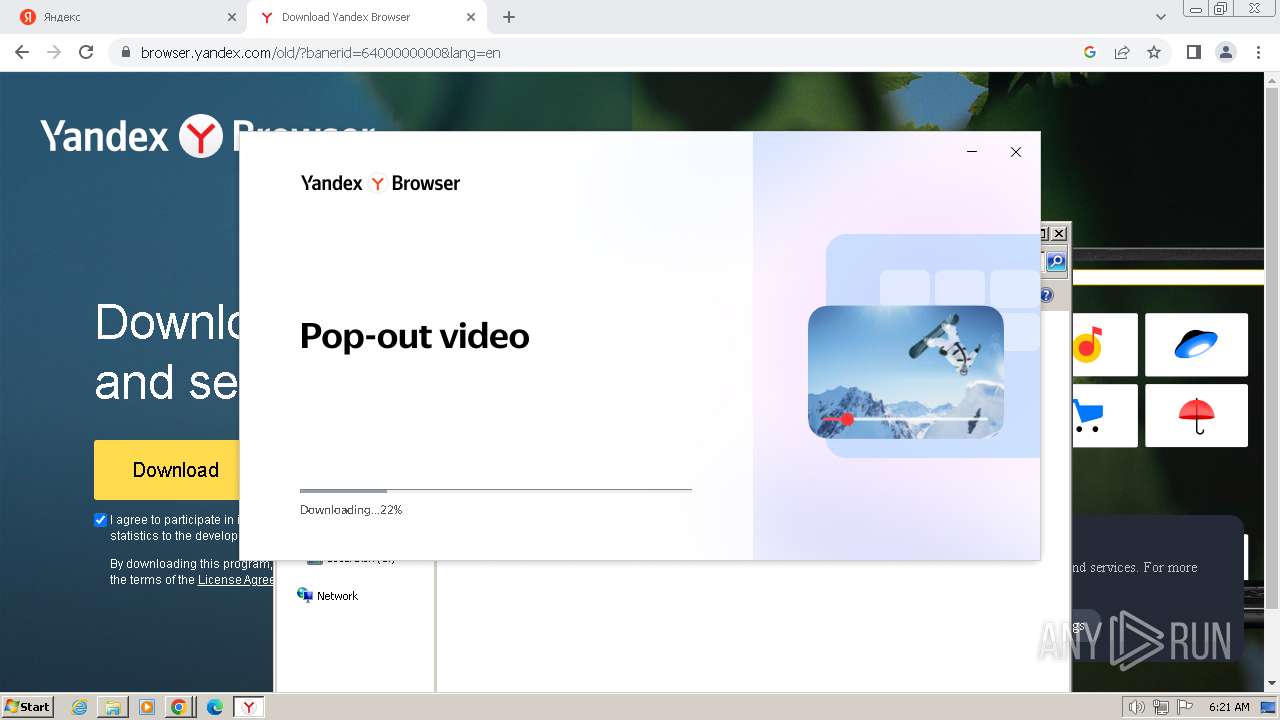
Task: Open the Chrome profile avatar
Action: coord(1225,52)
